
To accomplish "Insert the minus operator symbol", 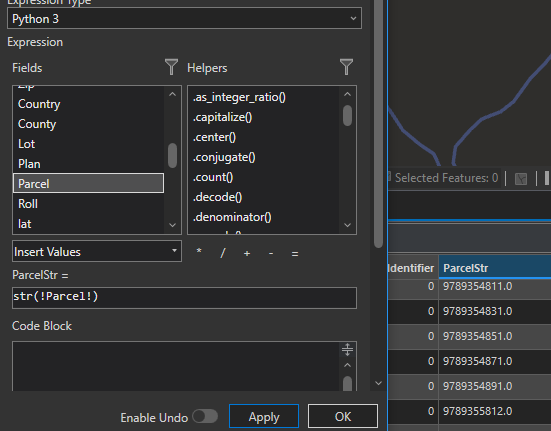I will (x=271, y=253).
